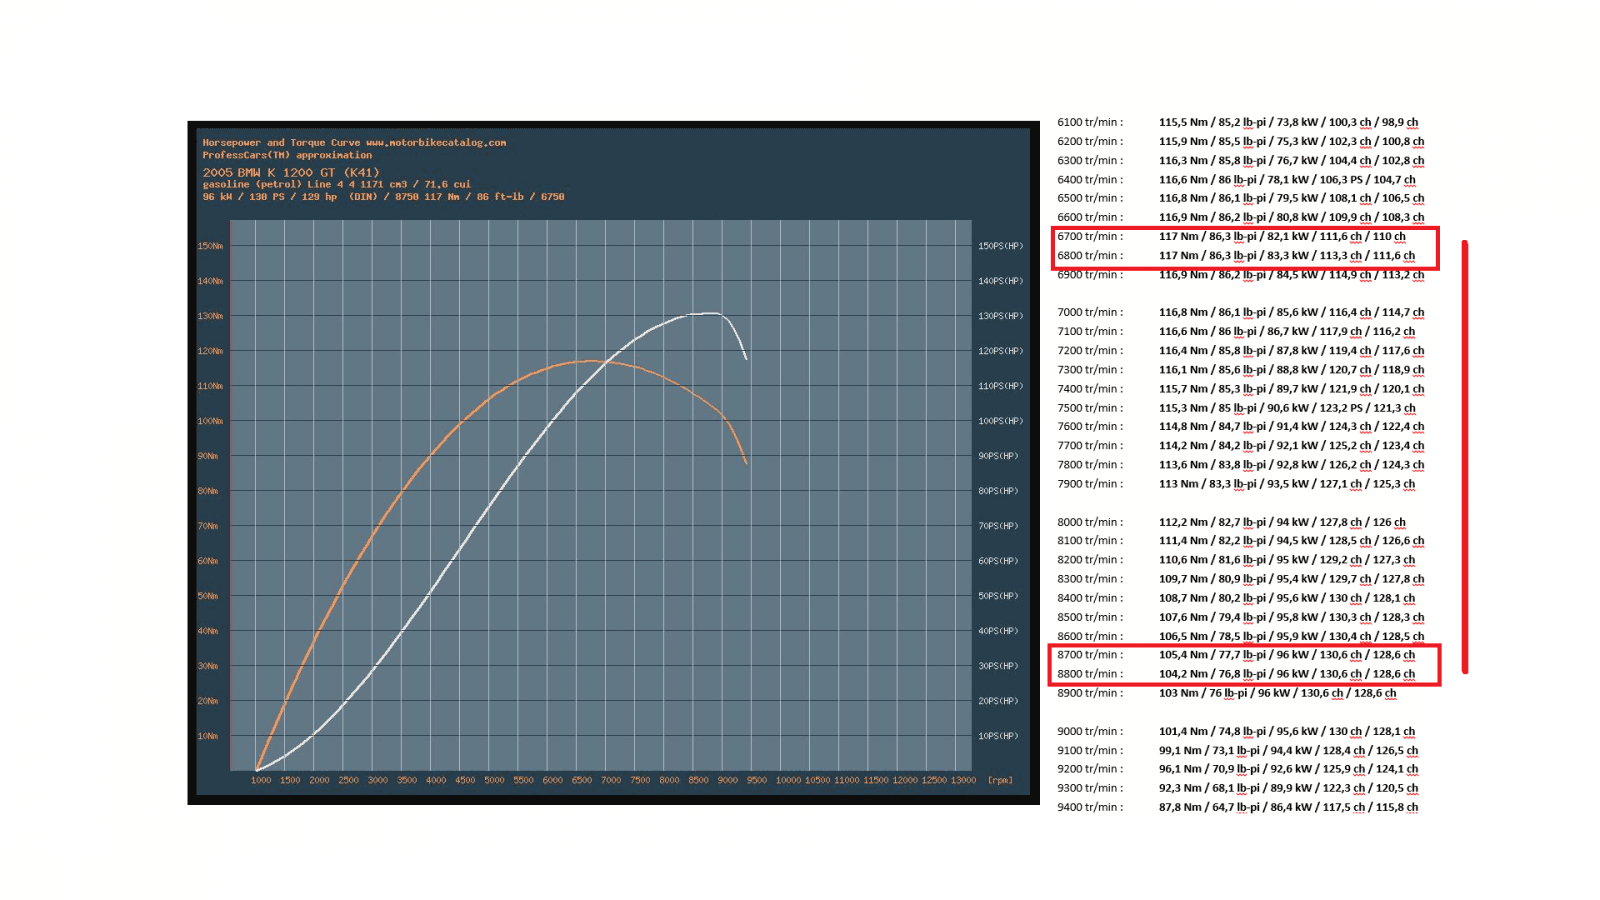The image size is (1600, 900).
Task: Click the 9400 tr/min row at bottom
Action: (x=1240, y=807)
